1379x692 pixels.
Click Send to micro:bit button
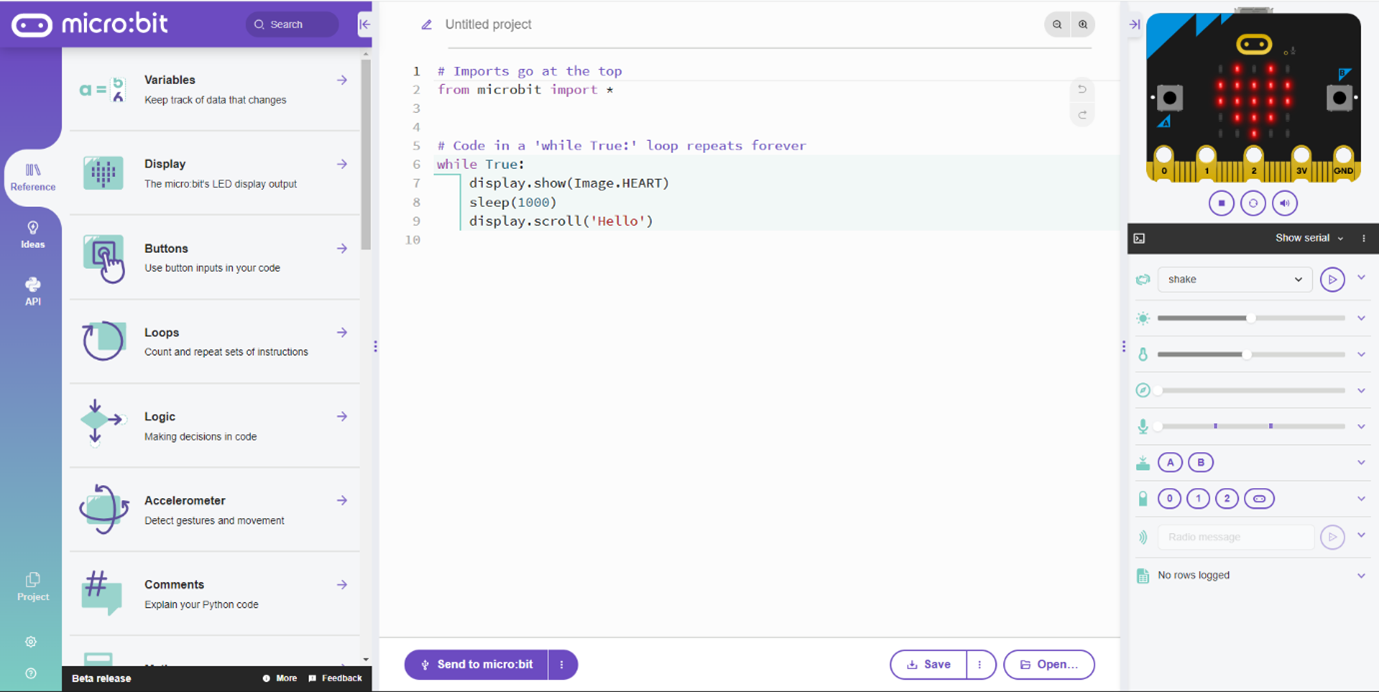click(477, 665)
